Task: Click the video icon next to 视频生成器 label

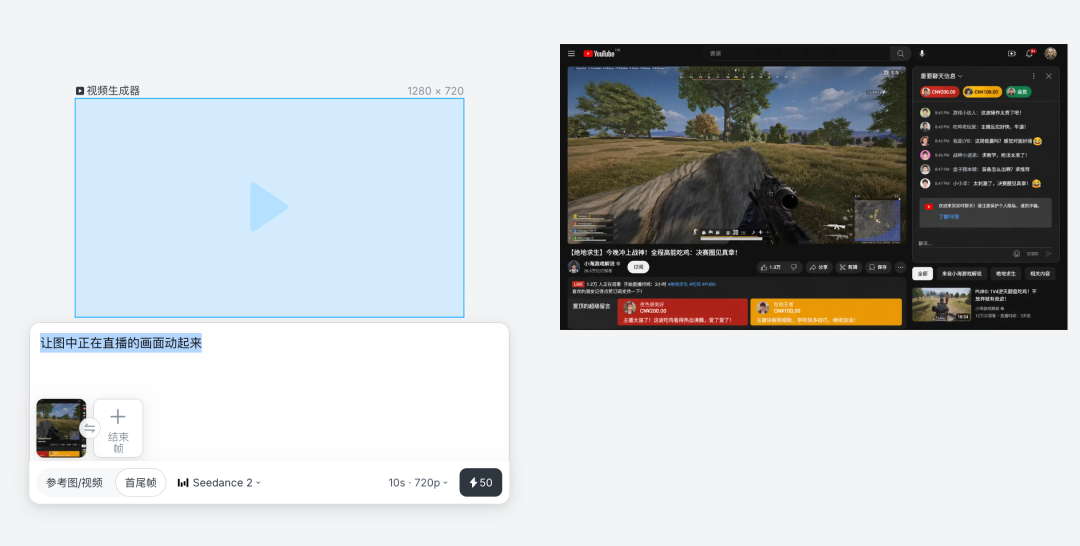Action: pos(80,91)
